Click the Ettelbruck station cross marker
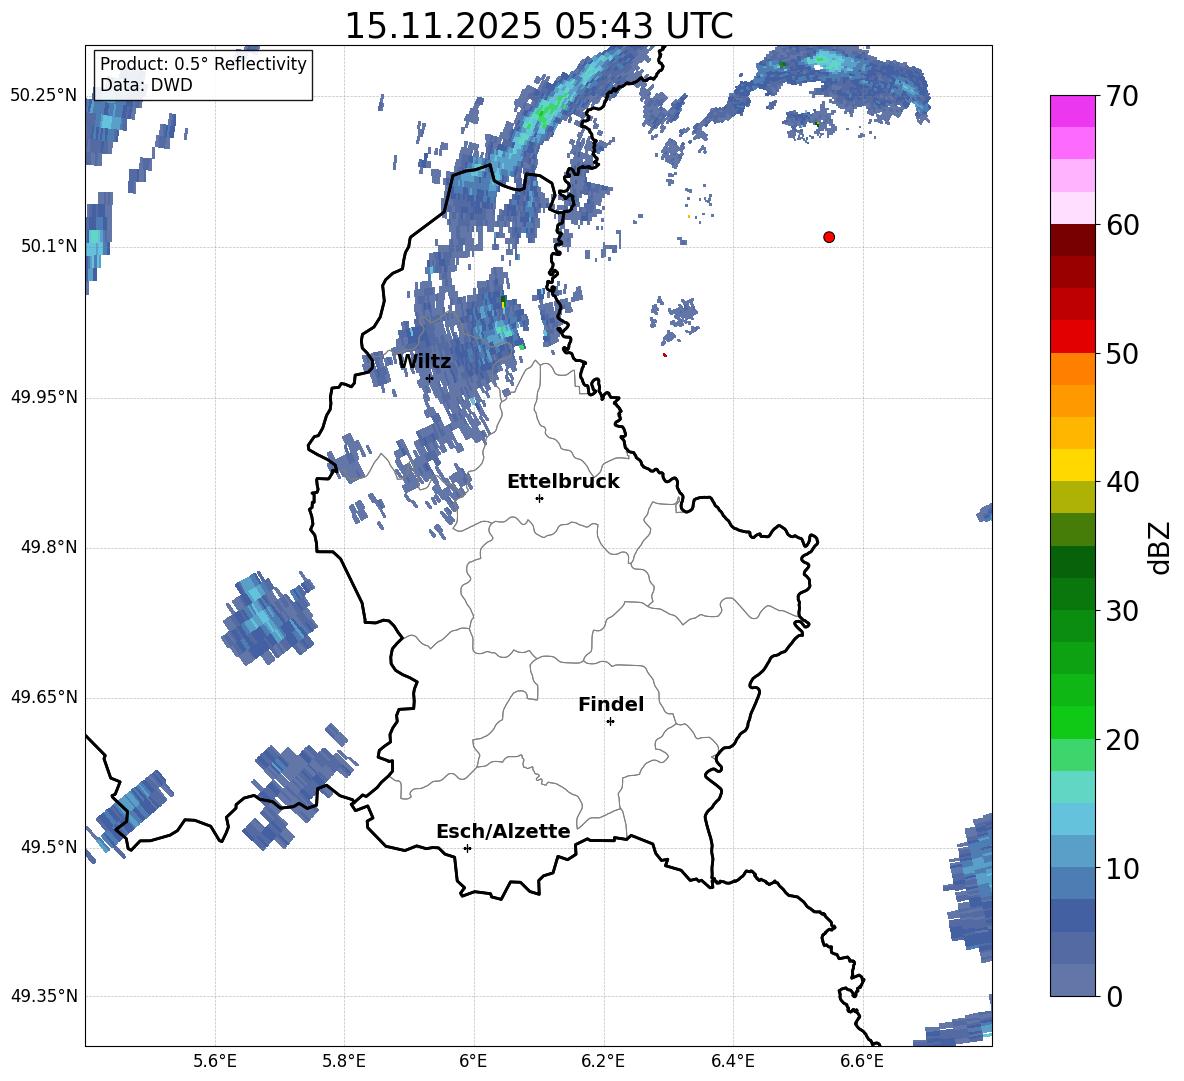The width and height of the screenshot is (1184, 1081). (539, 498)
